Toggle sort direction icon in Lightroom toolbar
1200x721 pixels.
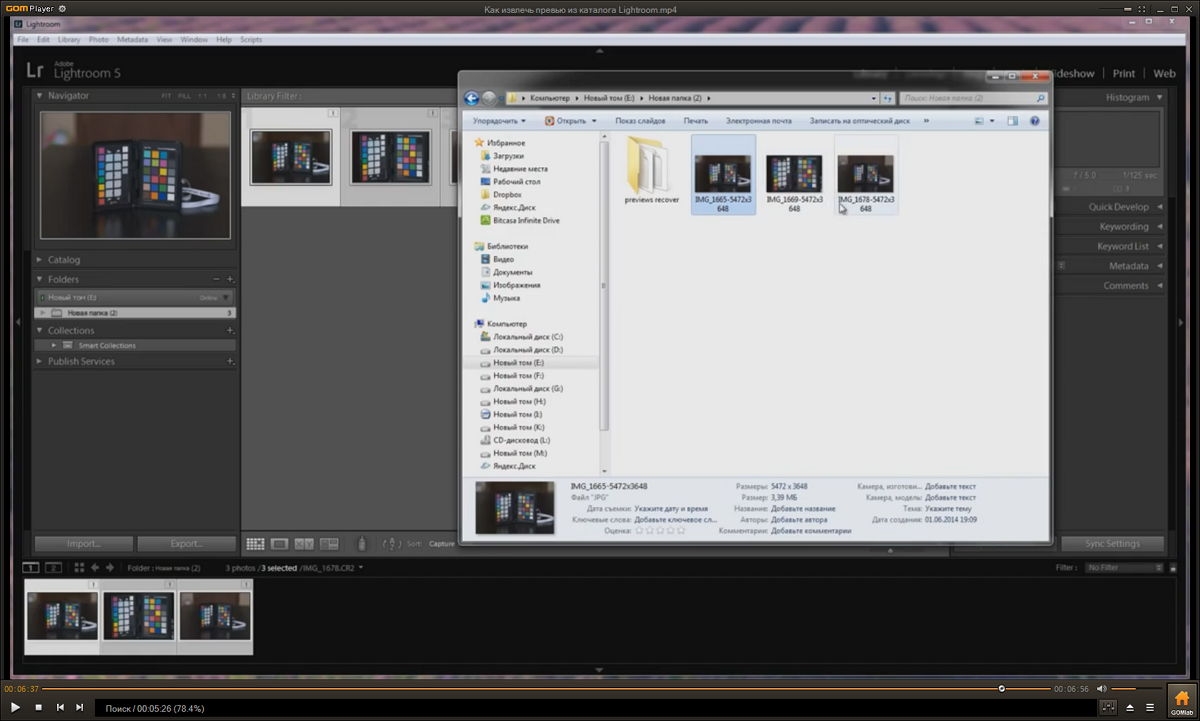tap(394, 544)
